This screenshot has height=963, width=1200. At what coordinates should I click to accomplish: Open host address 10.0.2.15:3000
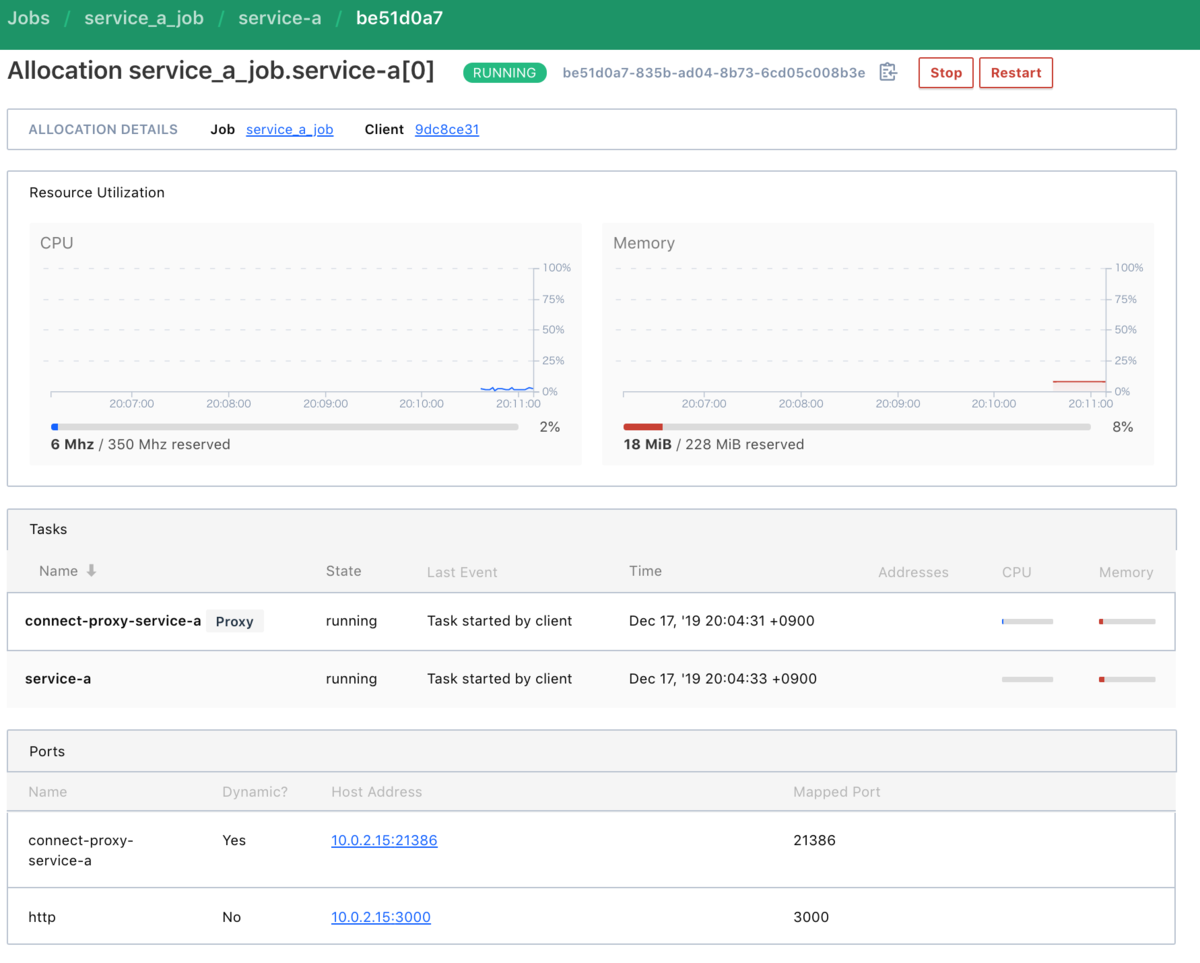[381, 917]
